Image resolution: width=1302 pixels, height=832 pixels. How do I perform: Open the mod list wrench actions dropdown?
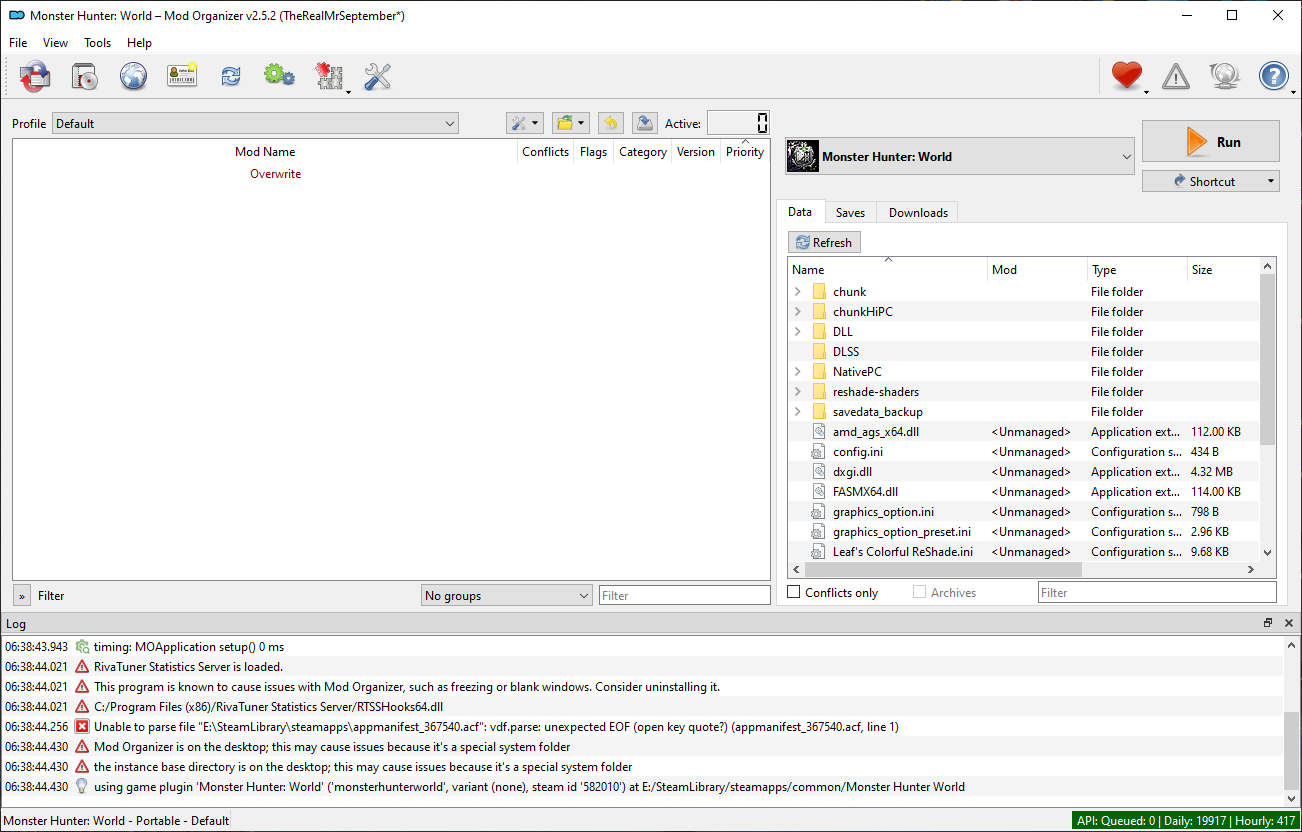[525, 123]
